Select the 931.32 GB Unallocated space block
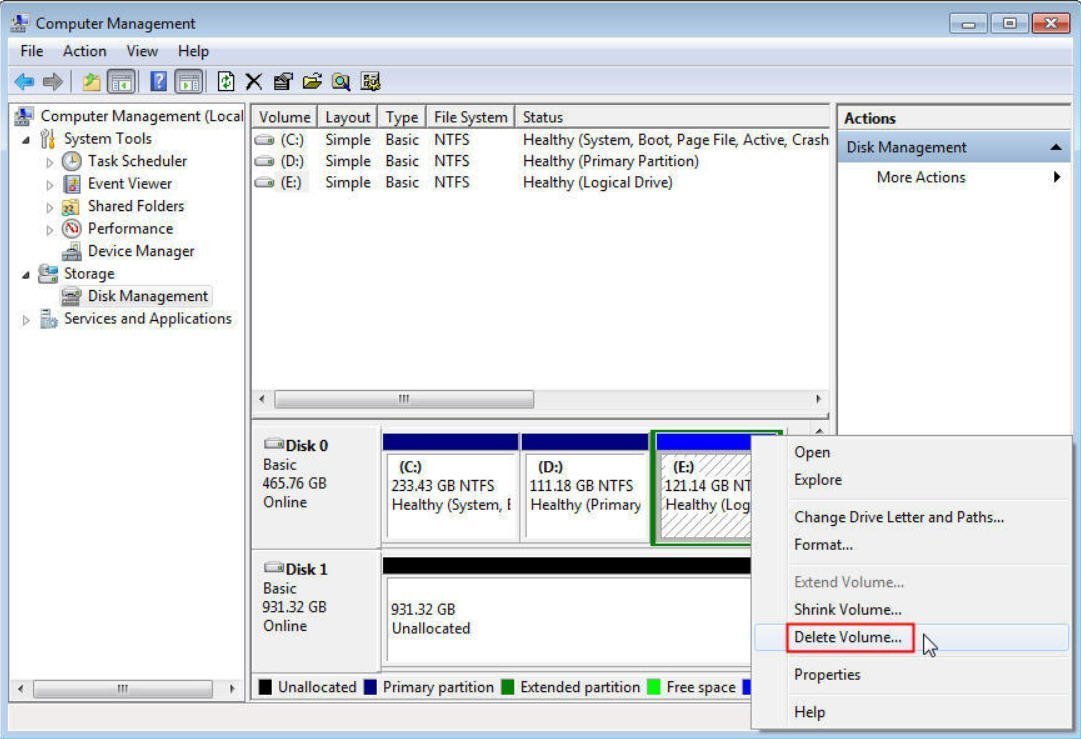1081x739 pixels. [x=567, y=611]
